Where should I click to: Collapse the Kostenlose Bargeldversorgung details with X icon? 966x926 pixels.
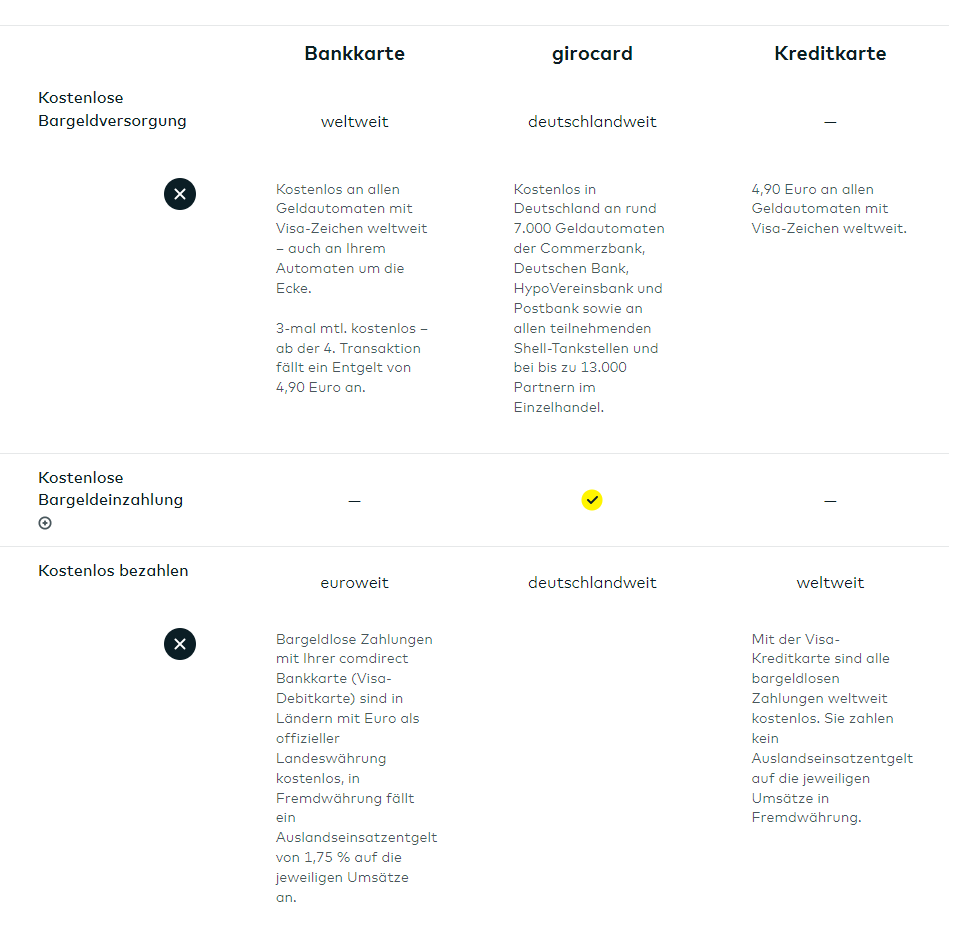[180, 194]
